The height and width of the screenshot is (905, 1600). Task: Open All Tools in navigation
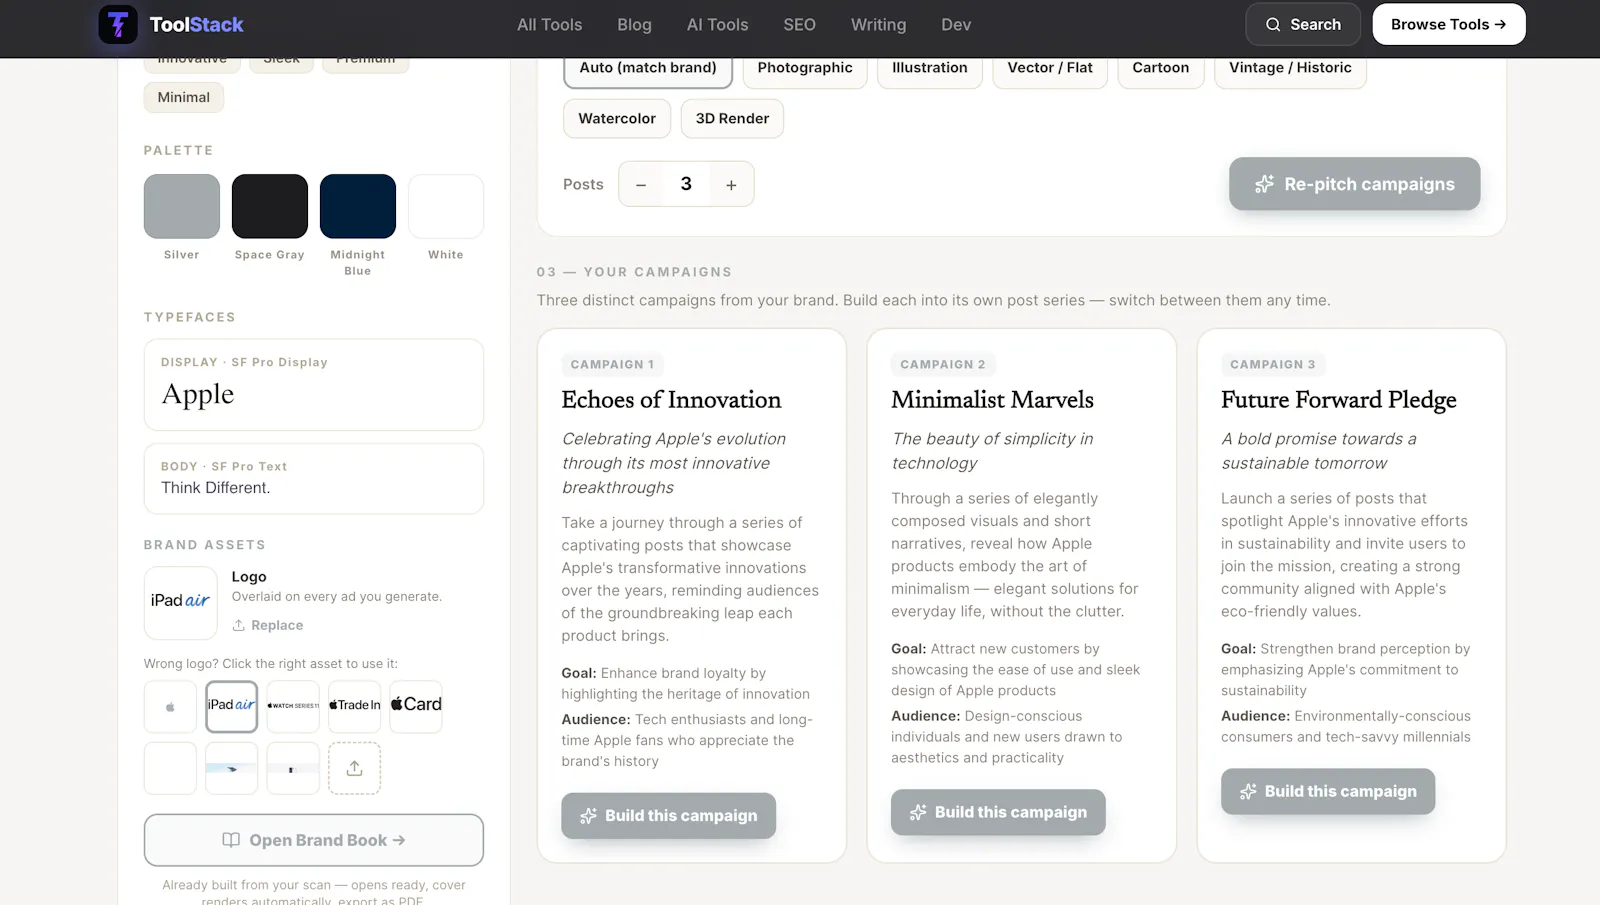[x=549, y=24]
